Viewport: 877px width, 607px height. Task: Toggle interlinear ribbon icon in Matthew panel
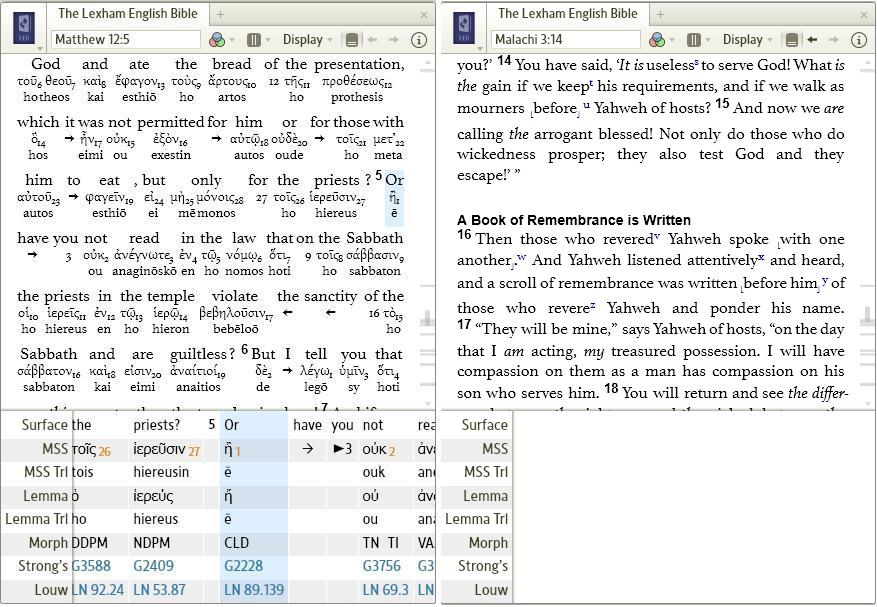coord(352,40)
